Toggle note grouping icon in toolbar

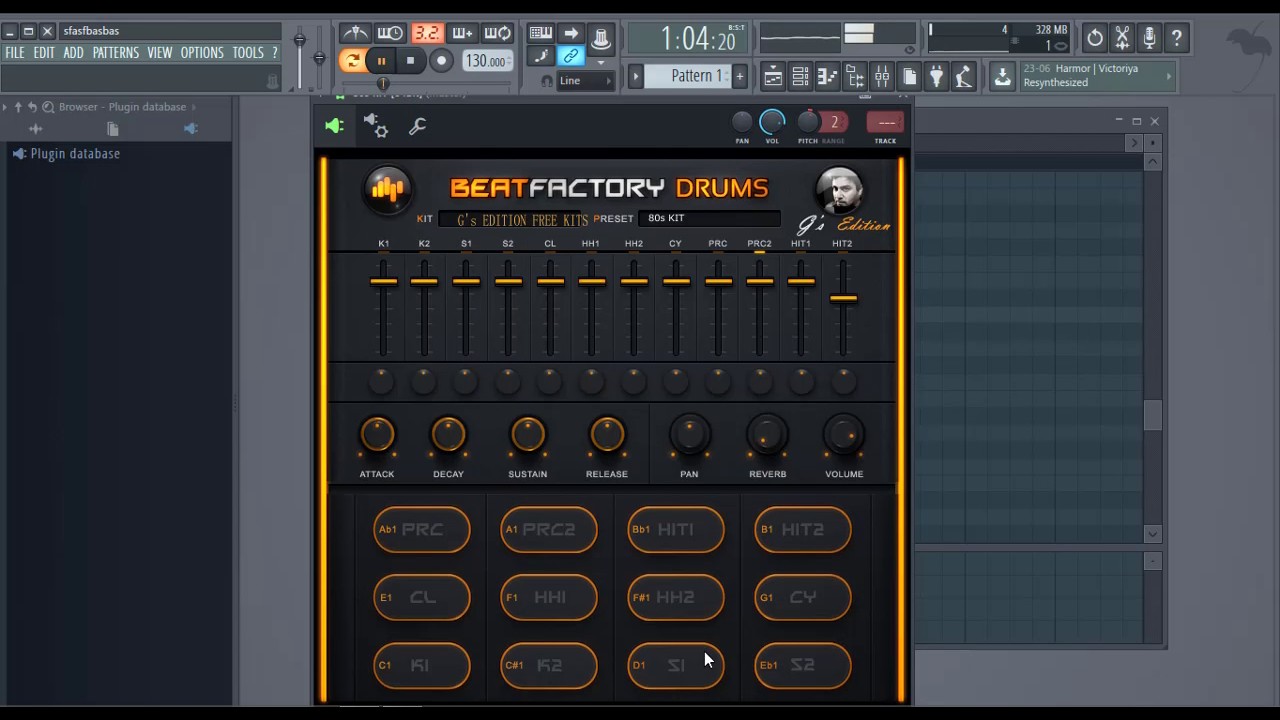[x=540, y=56]
